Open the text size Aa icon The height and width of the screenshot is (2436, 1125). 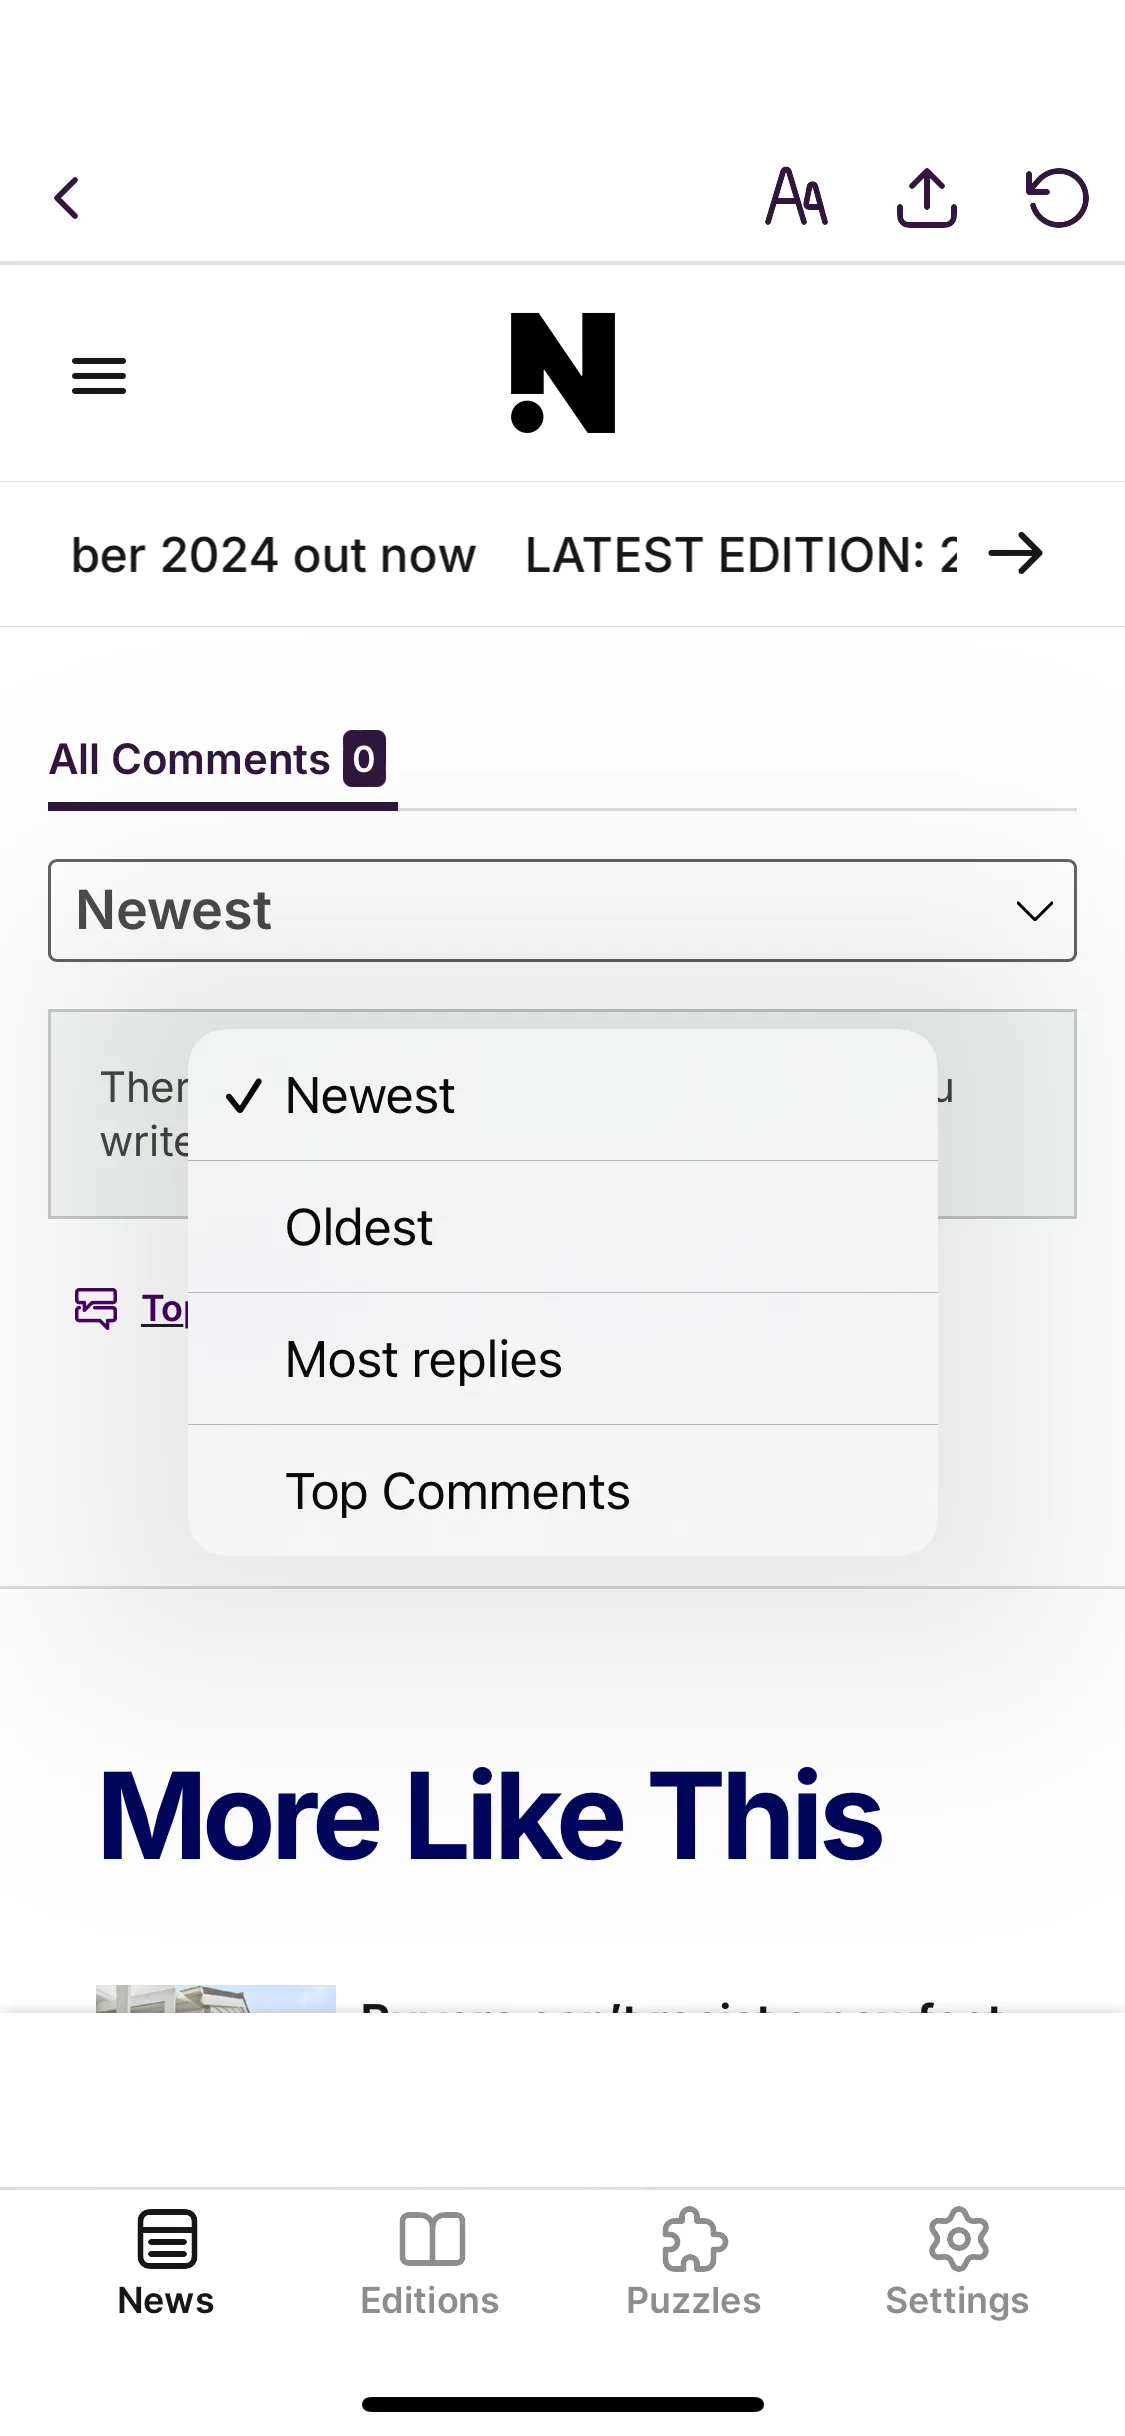(x=797, y=197)
